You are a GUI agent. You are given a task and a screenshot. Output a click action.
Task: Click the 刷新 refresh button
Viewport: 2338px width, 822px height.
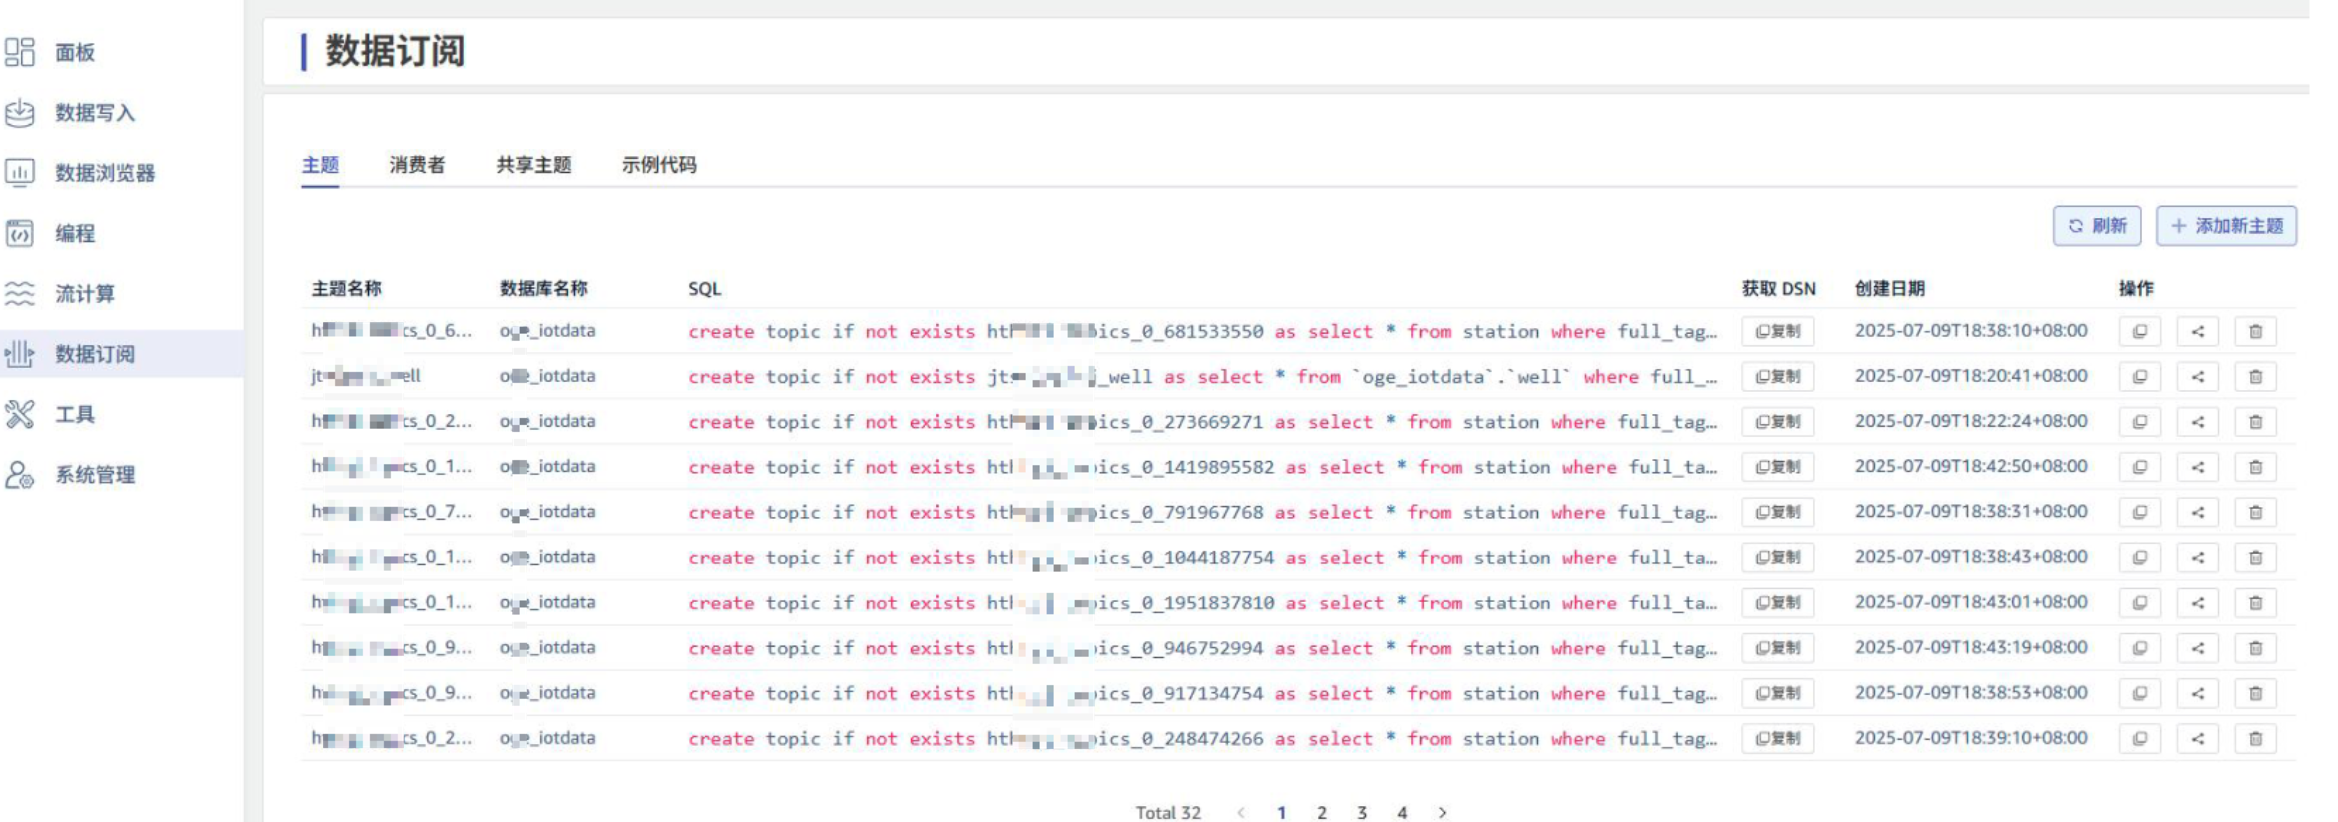2097,226
